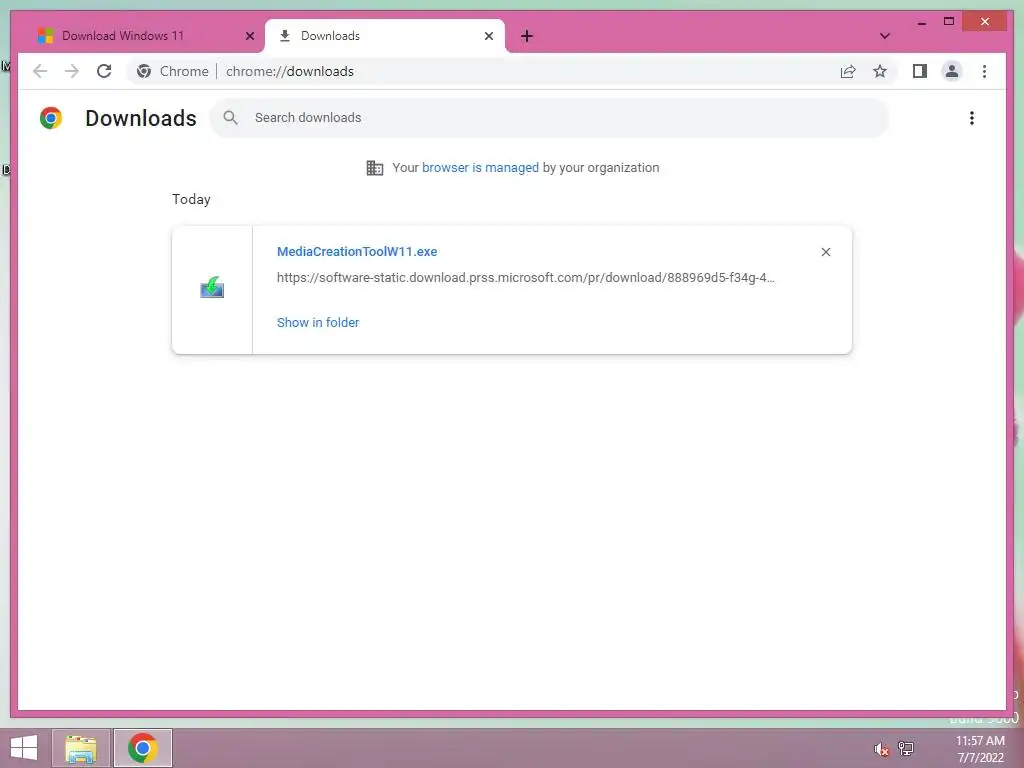
Task: Open the profile avatar menu
Action: [952, 71]
